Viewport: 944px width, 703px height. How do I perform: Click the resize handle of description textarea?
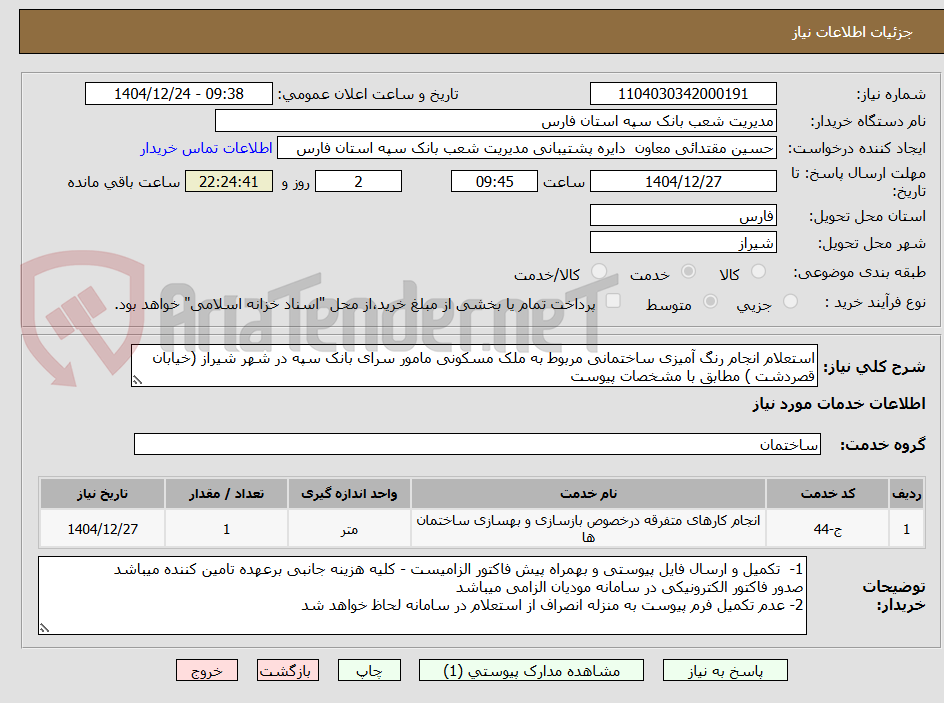137,380
